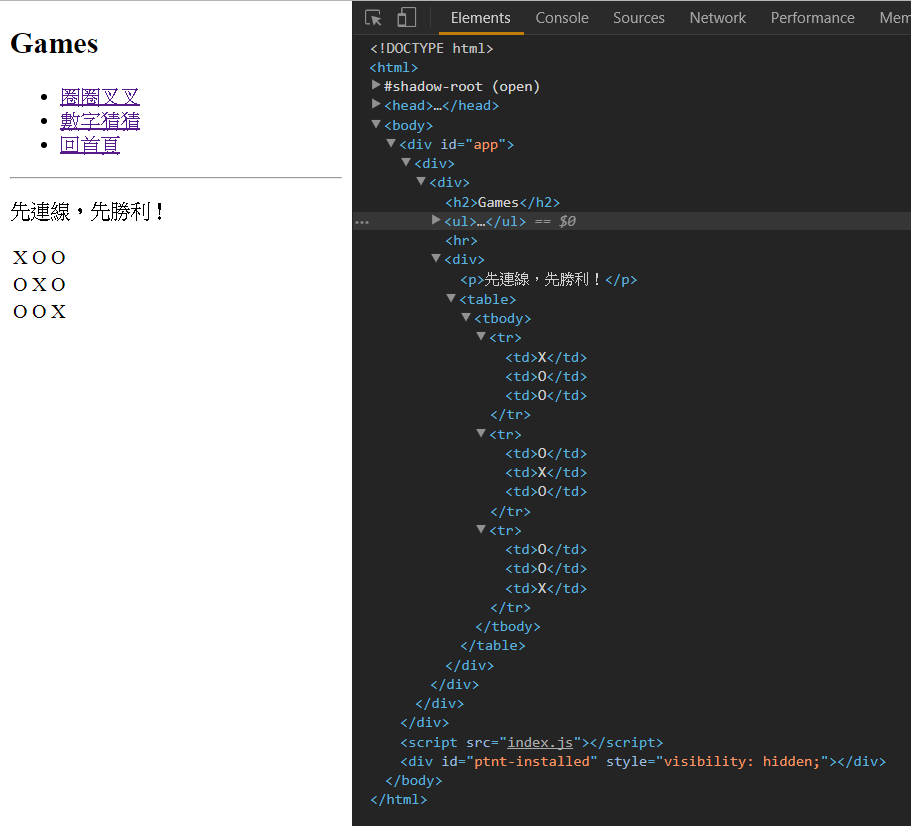The height and width of the screenshot is (826, 911).
Task: Expand the collapsed head element
Action: pyautogui.click(x=376, y=105)
